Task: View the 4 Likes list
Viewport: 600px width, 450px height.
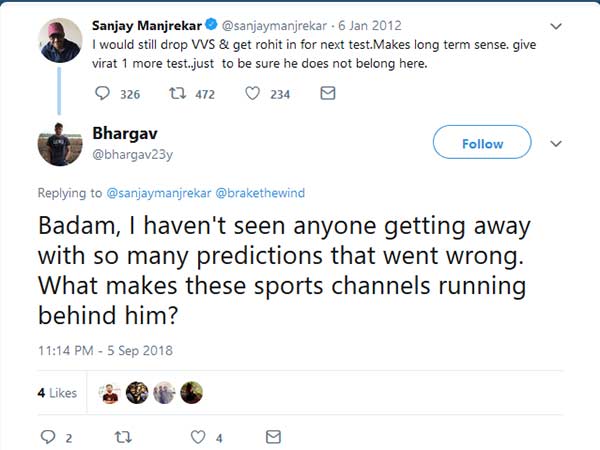Action: coord(57,393)
